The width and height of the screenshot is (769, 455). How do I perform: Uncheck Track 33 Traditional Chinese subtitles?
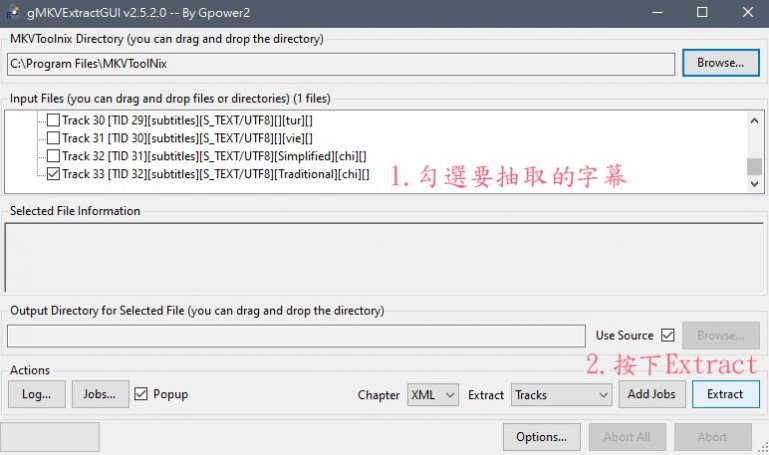point(53,174)
